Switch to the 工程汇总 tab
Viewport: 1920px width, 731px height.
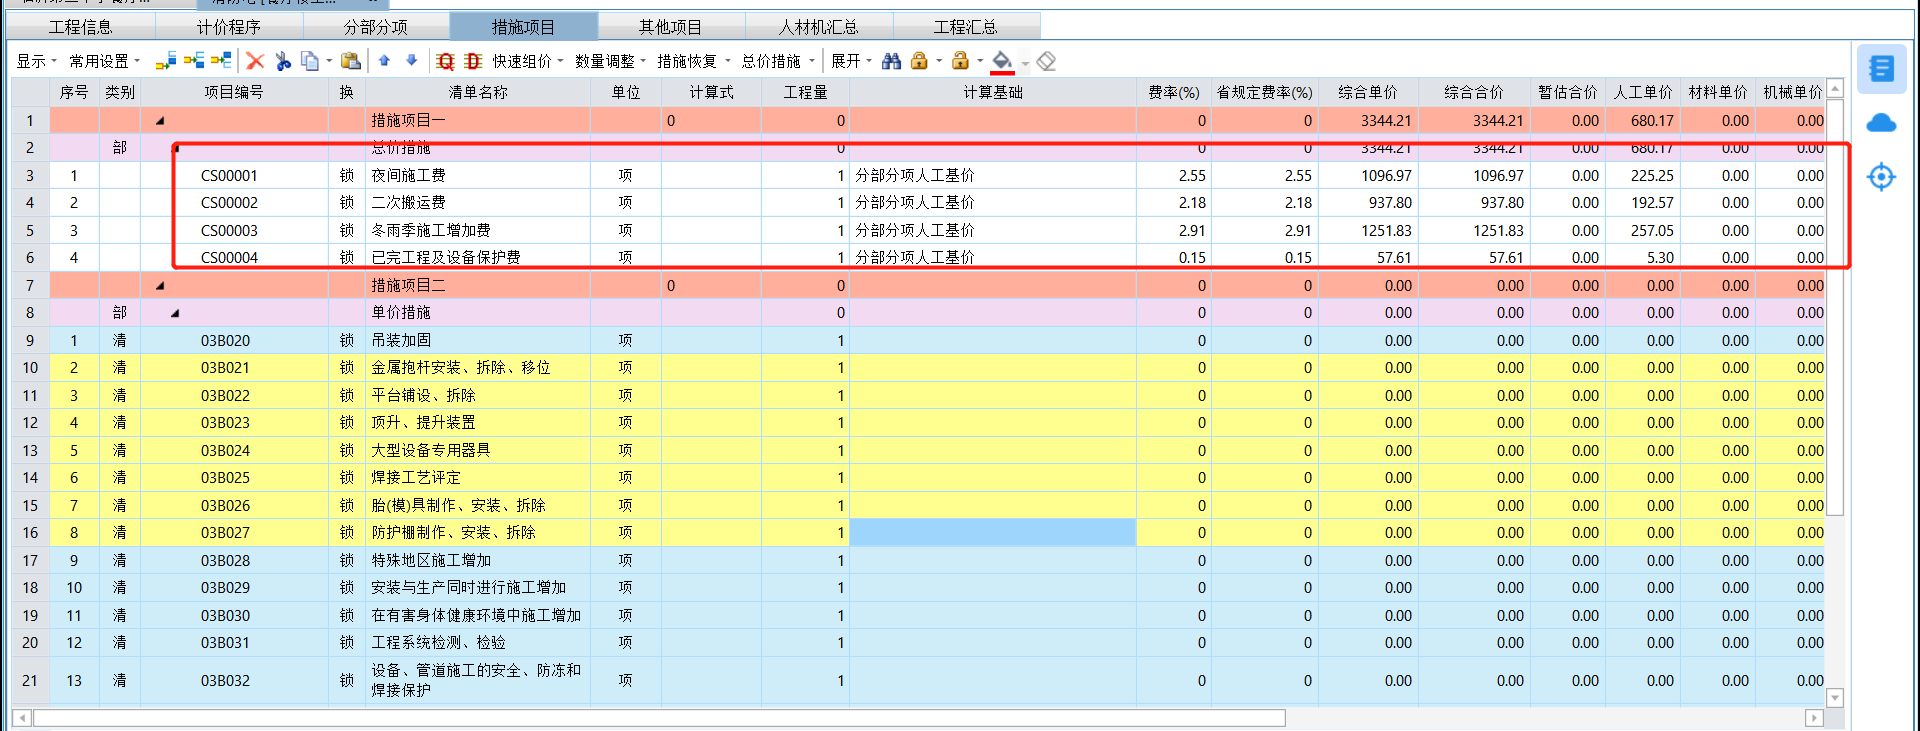(966, 27)
